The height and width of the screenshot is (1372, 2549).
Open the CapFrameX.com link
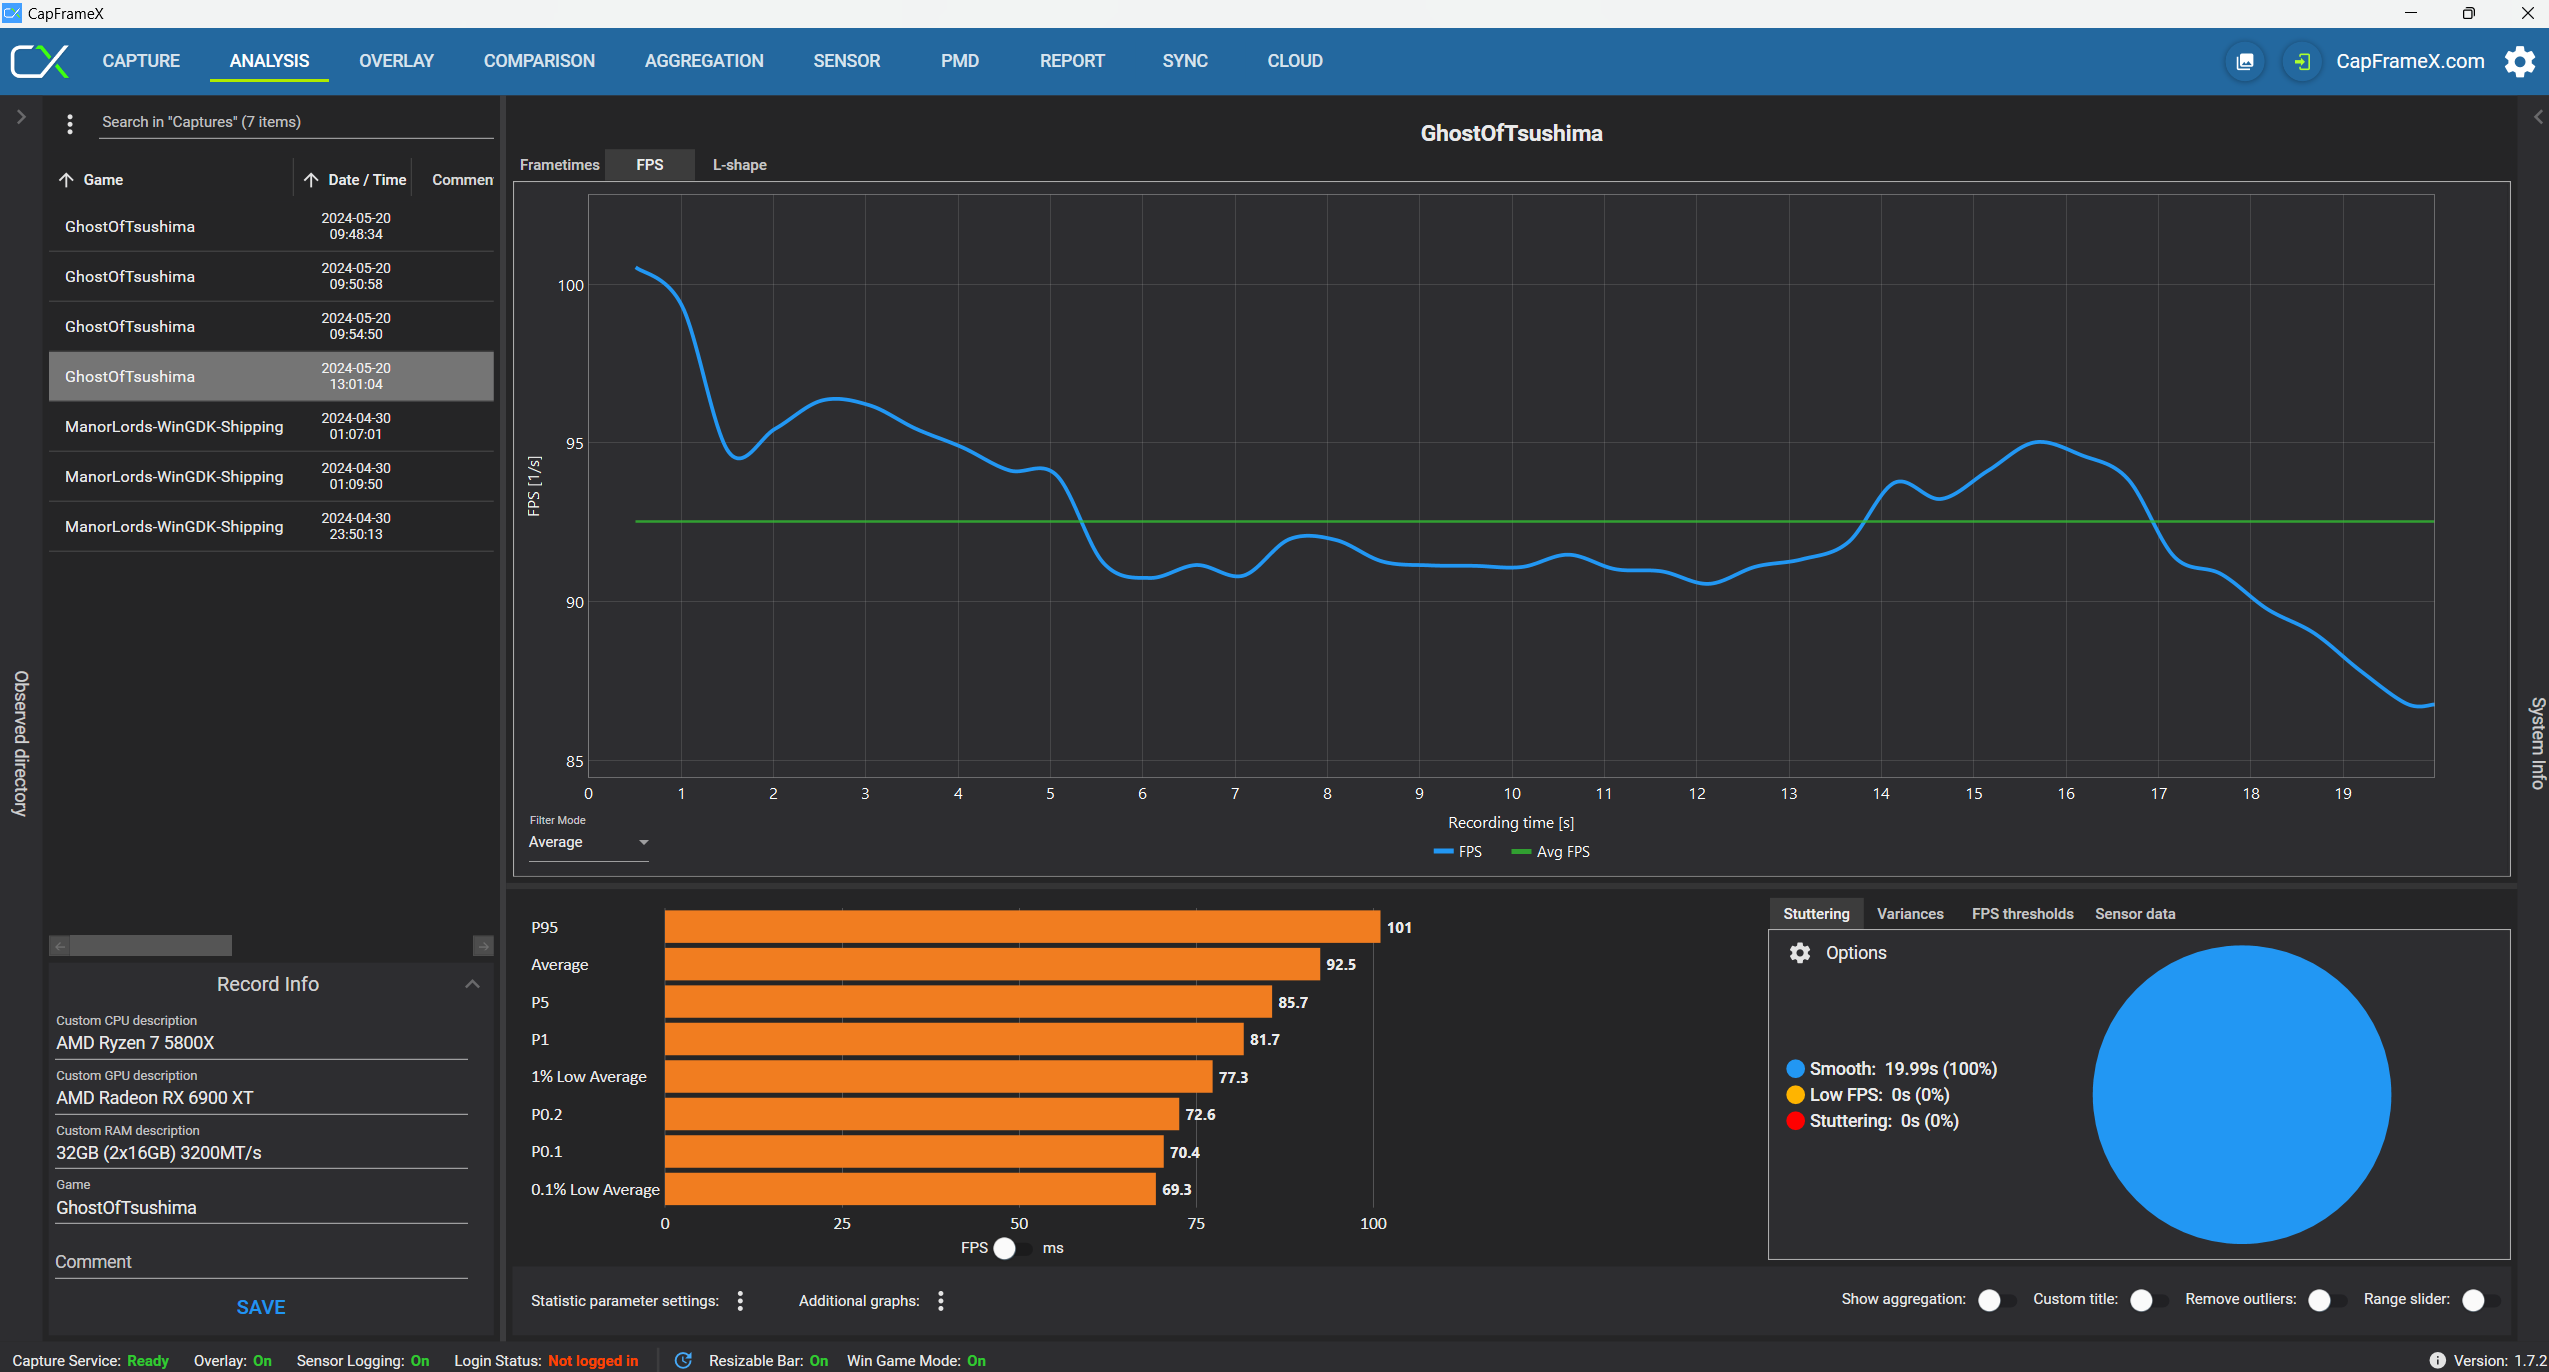point(2409,62)
